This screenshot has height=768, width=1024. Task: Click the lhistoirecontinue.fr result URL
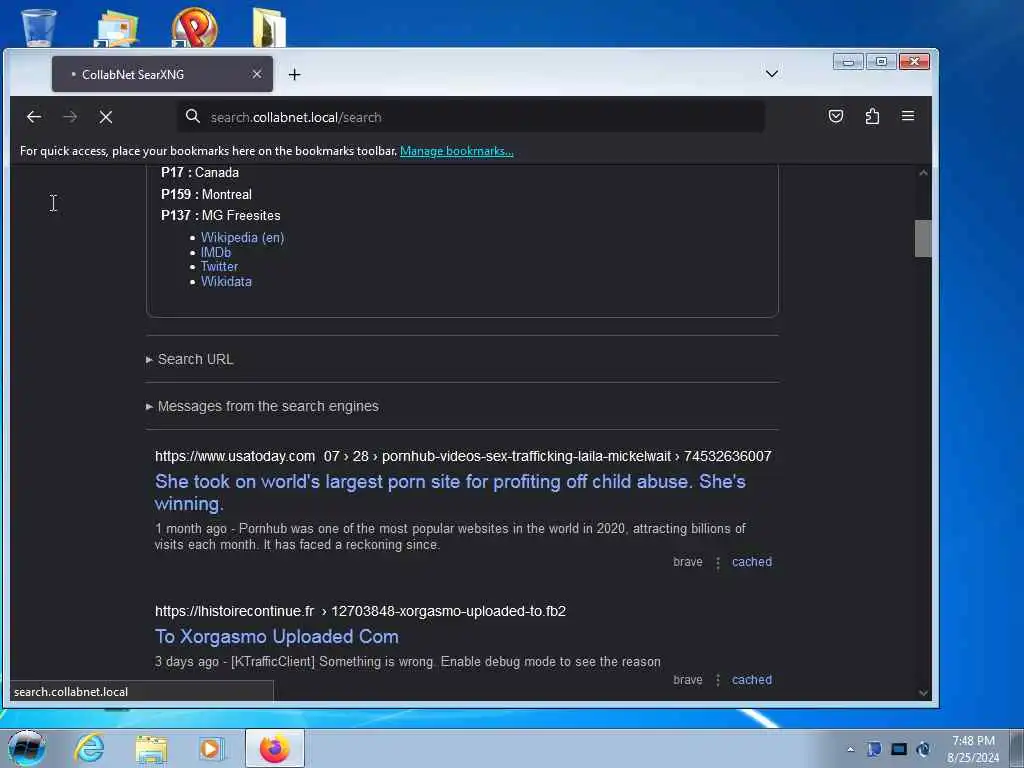(x=360, y=611)
